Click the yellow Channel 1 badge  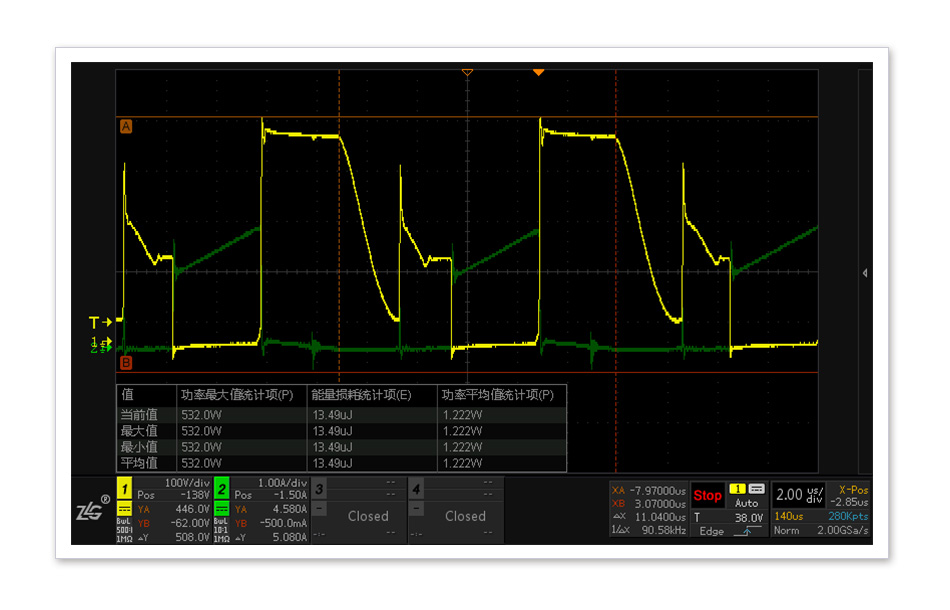tap(123, 488)
